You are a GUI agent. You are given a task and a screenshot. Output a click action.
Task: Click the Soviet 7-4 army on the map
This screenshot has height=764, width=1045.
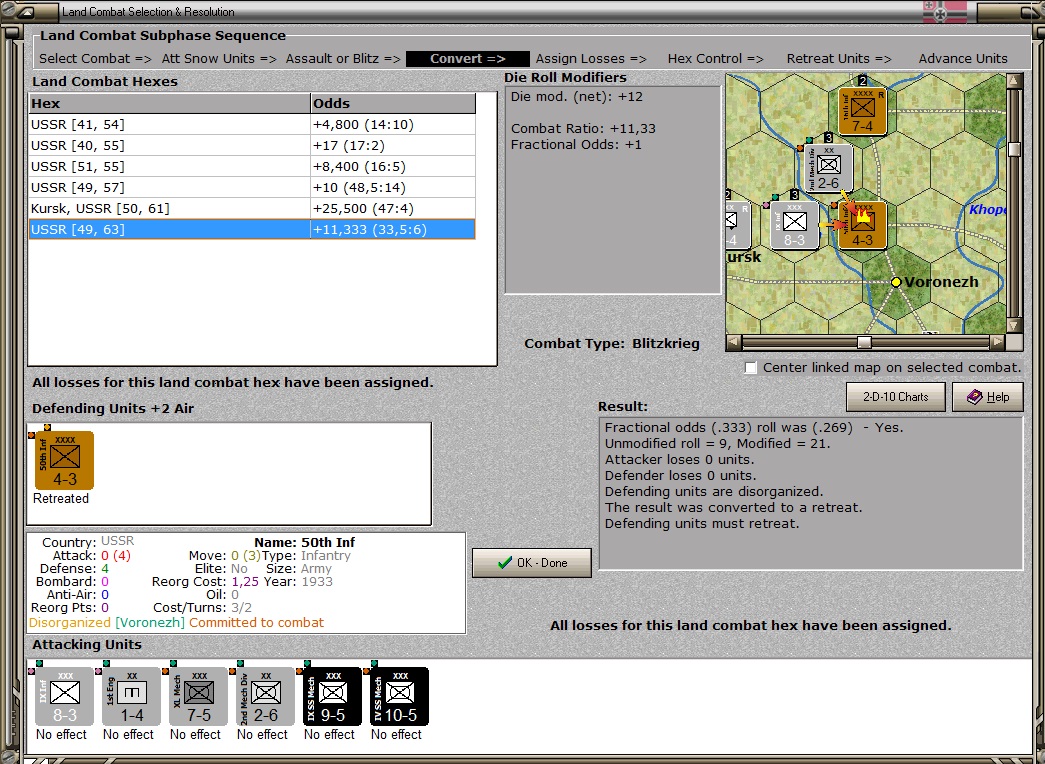pyautogui.click(x=862, y=111)
